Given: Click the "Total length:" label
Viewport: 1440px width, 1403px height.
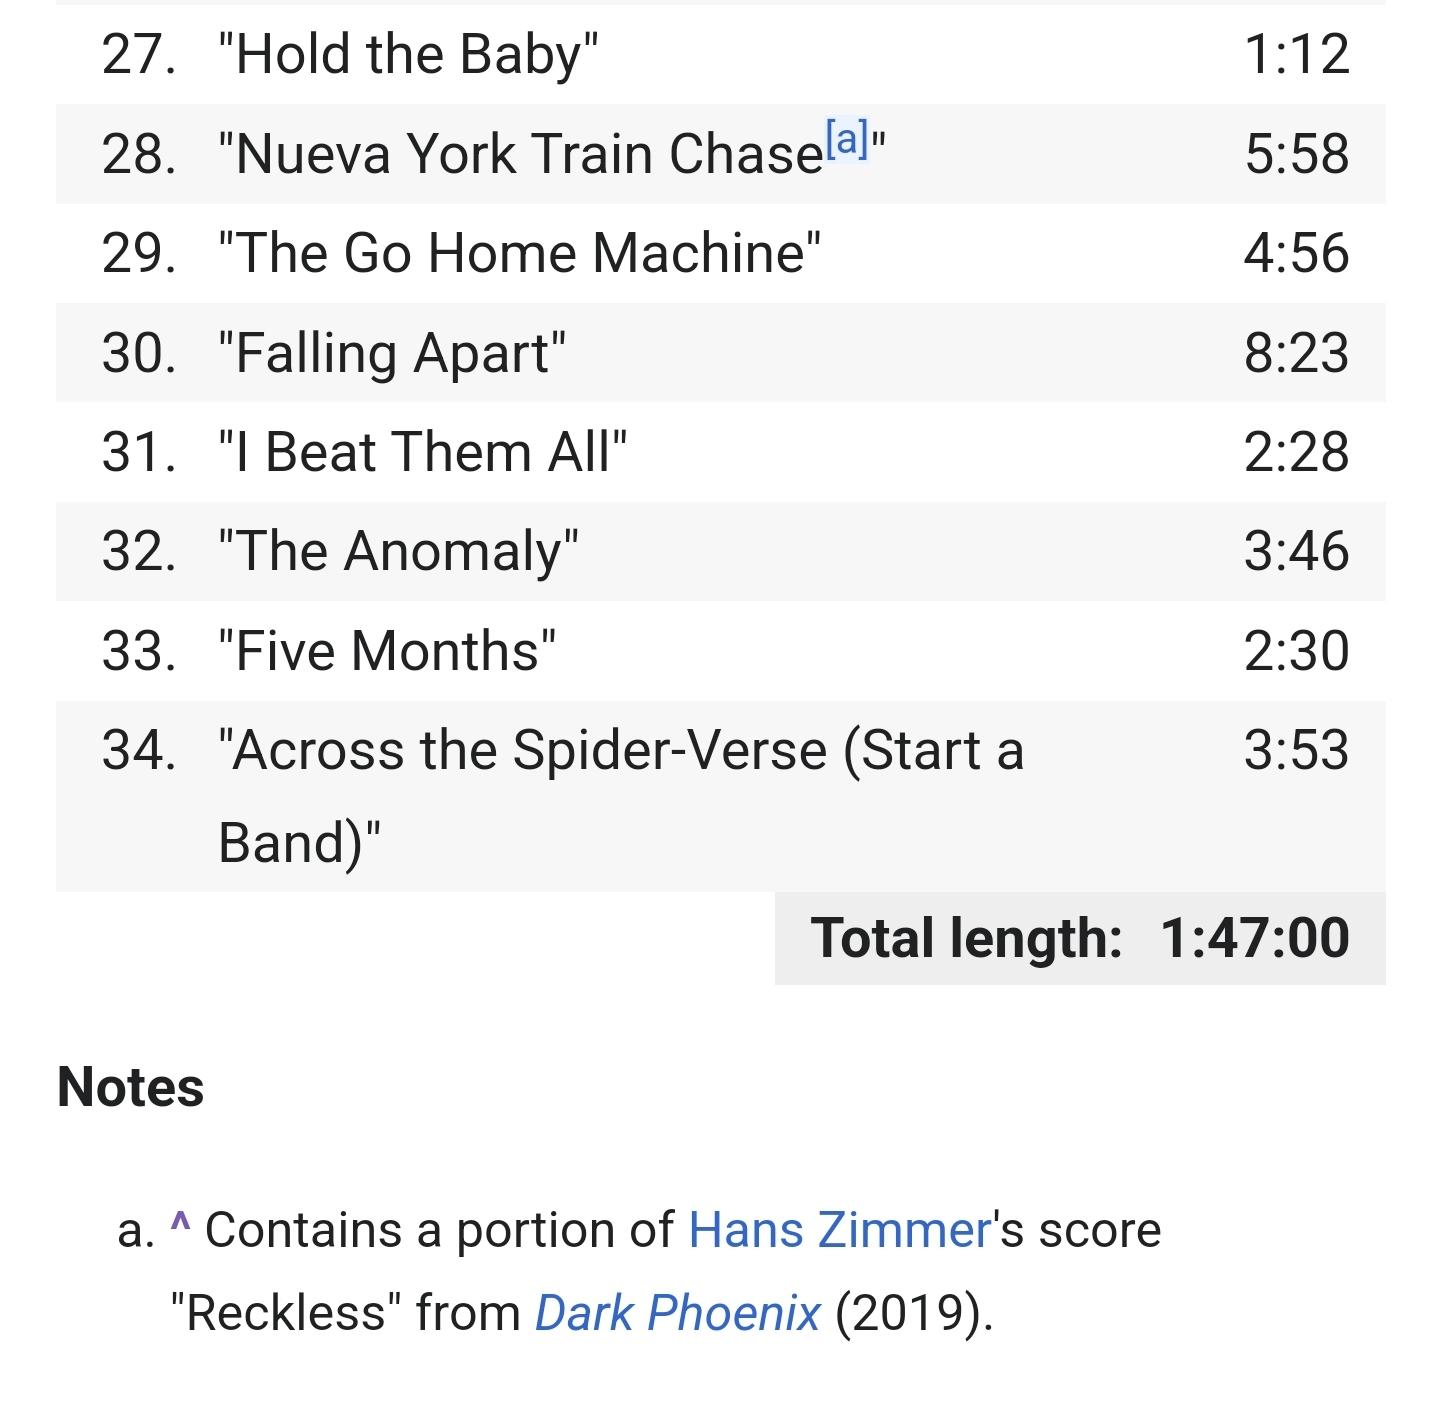Looking at the screenshot, I should coord(966,938).
